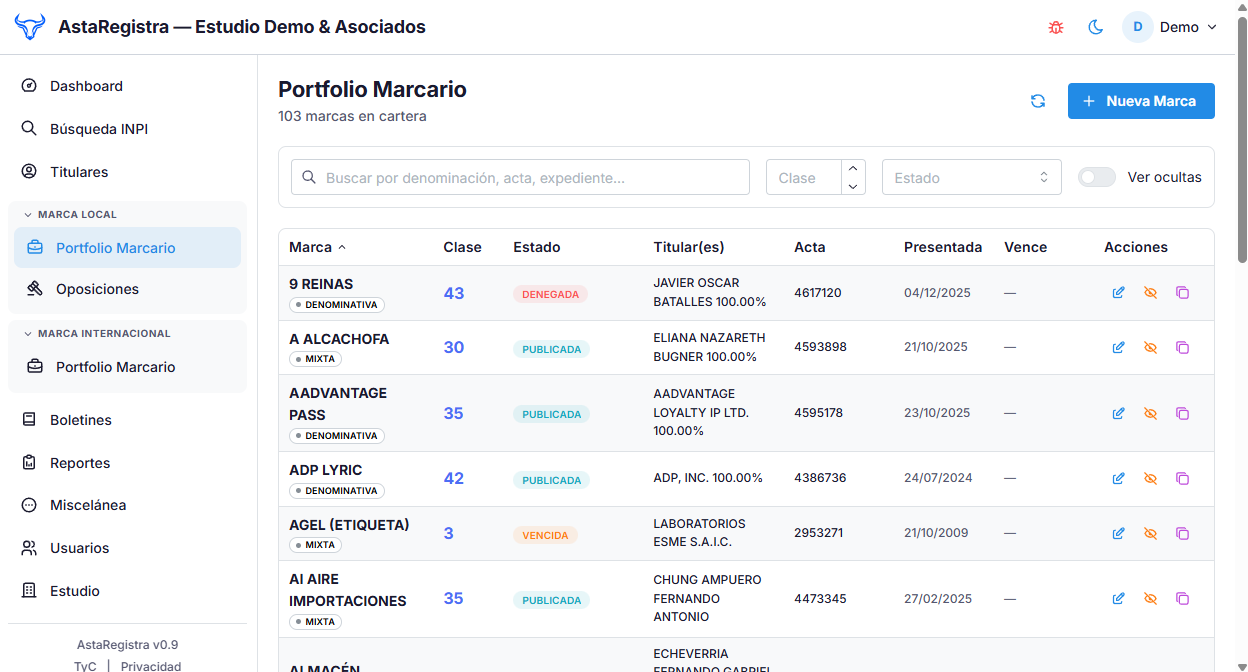Click the Privacidad link
This screenshot has width=1248, height=672.
point(151,666)
